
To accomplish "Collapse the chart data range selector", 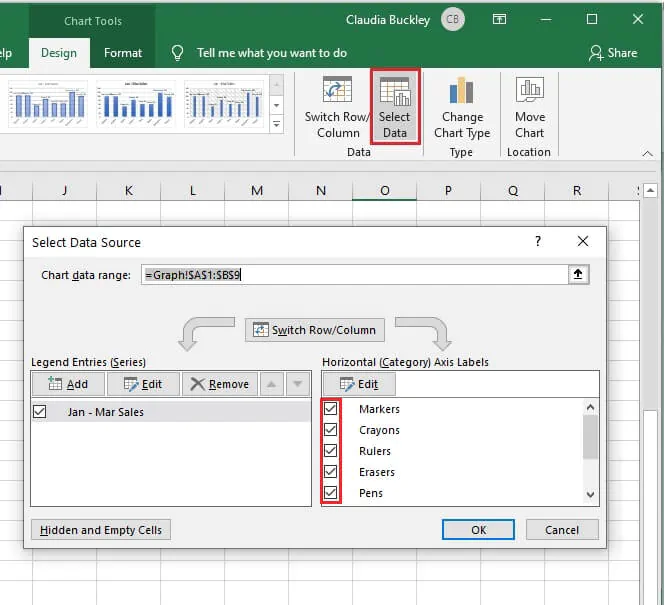I will pyautogui.click(x=578, y=275).
